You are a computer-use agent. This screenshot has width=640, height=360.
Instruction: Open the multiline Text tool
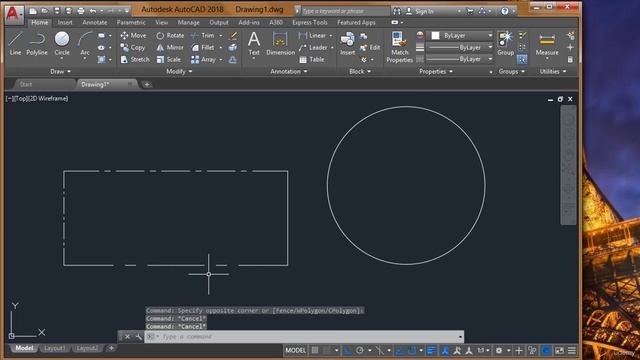(x=254, y=43)
